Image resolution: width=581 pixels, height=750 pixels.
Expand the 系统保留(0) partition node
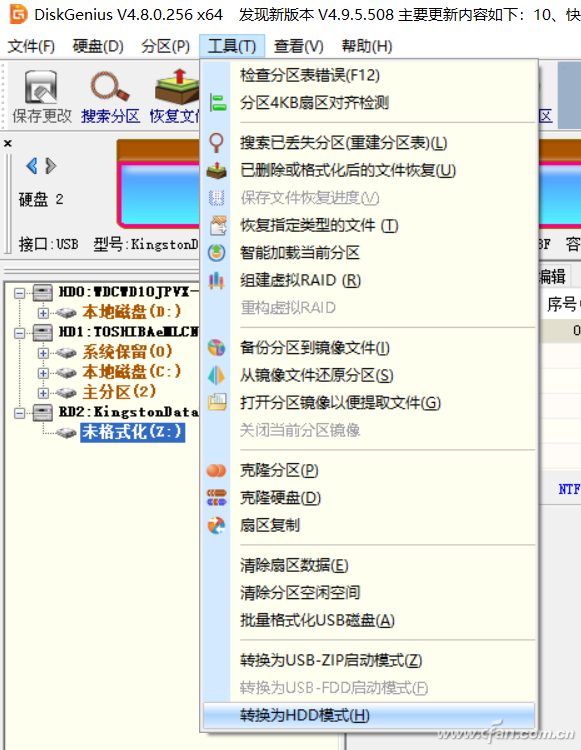pyautogui.click(x=44, y=353)
